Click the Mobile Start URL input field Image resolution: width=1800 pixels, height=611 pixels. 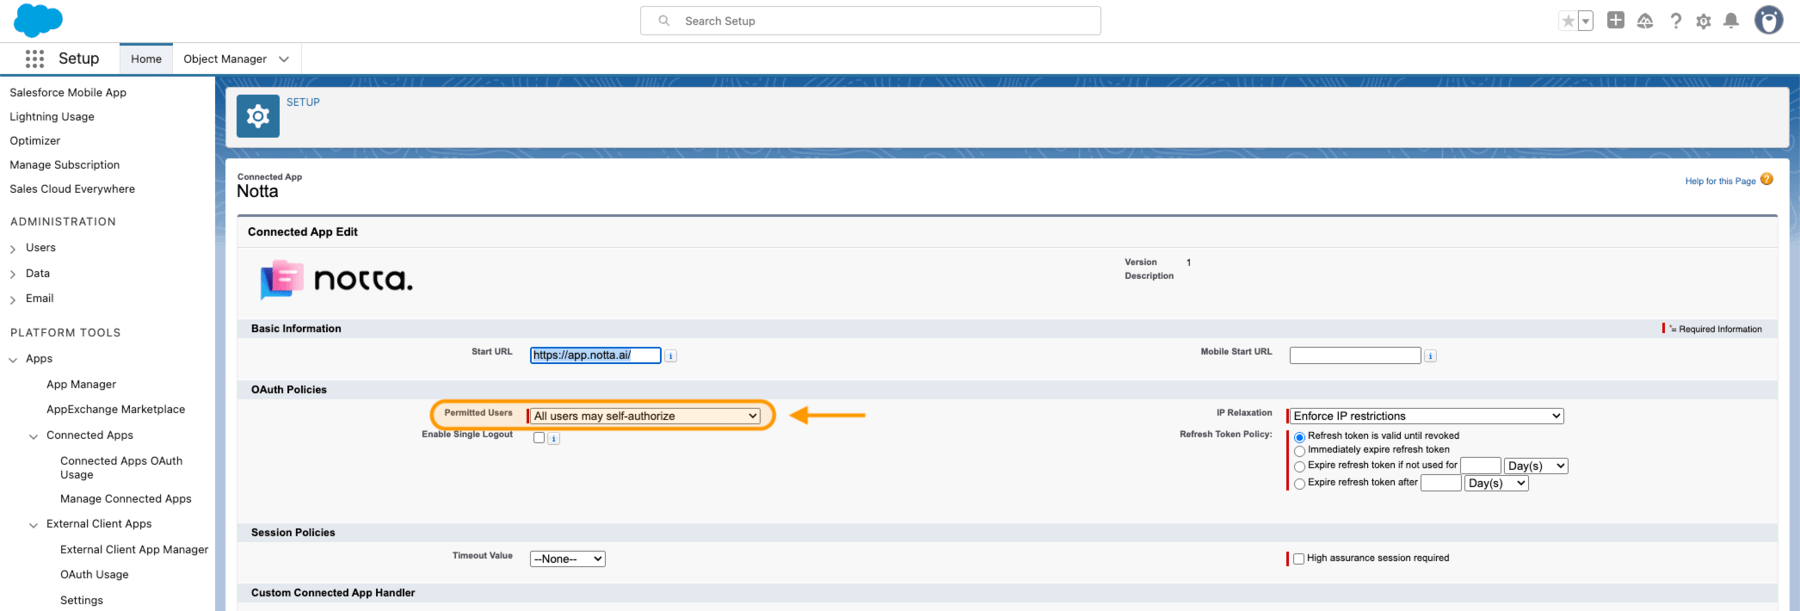pyautogui.click(x=1355, y=355)
